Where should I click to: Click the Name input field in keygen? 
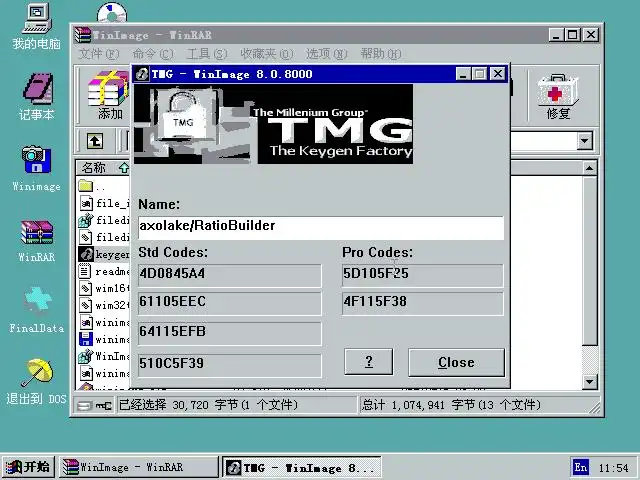321,227
